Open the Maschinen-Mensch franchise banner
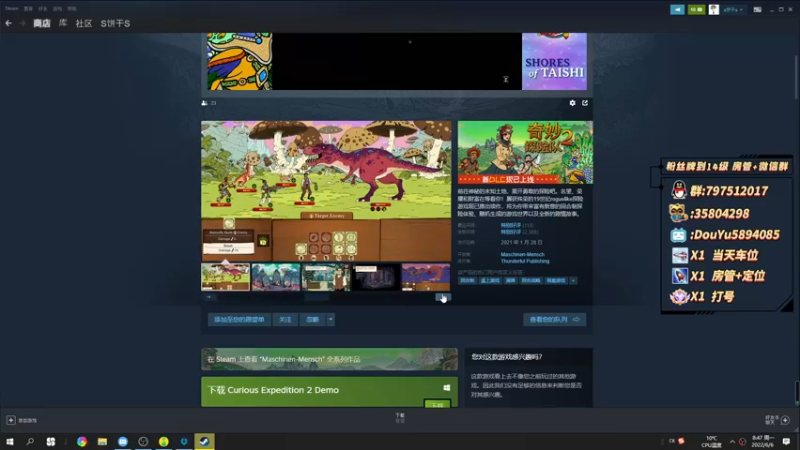800x450 pixels. pyautogui.click(x=329, y=359)
